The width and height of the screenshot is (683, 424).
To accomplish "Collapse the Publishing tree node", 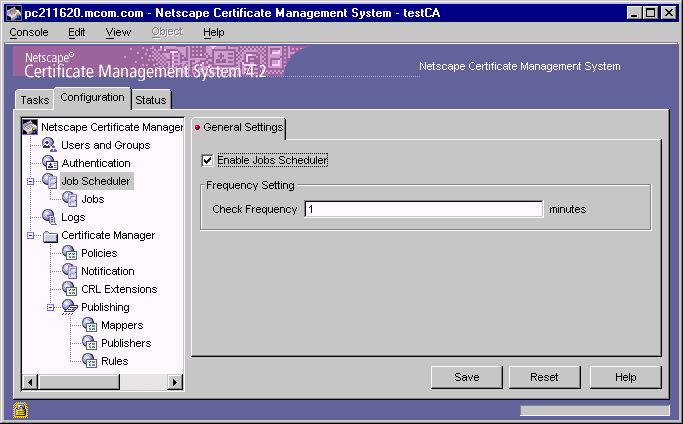I will point(51,307).
